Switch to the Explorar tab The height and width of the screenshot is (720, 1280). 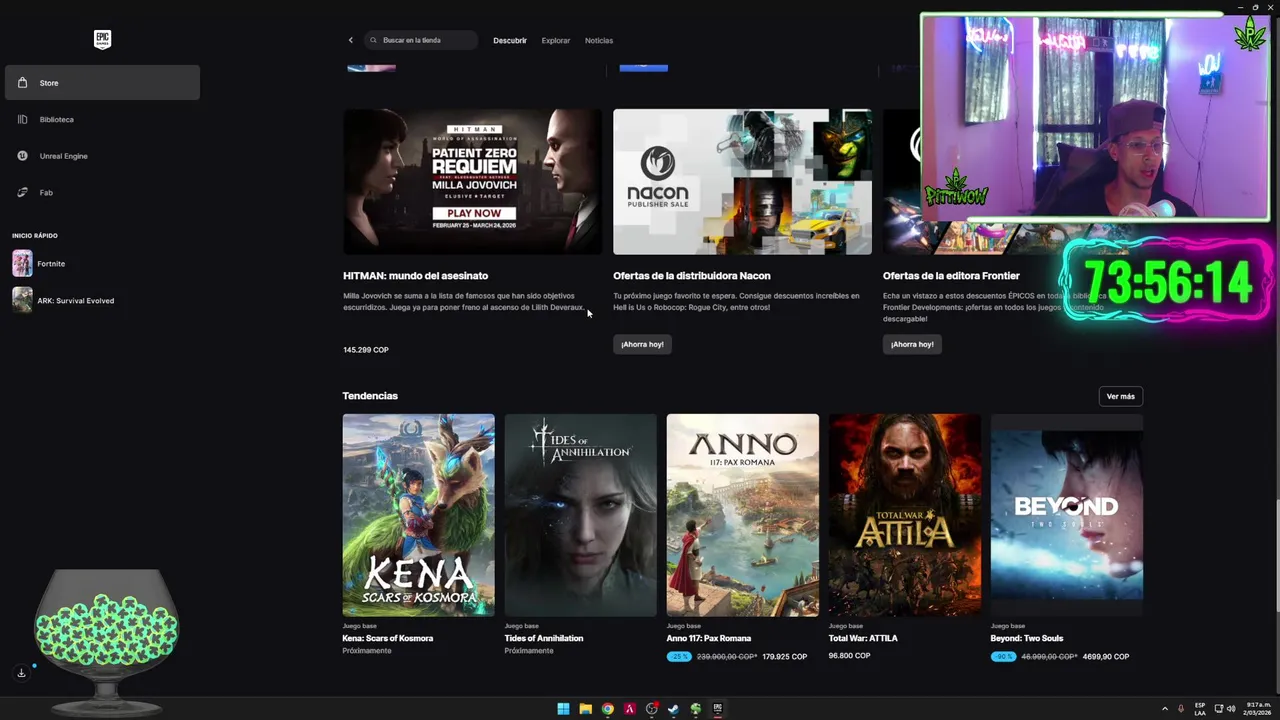coord(556,40)
